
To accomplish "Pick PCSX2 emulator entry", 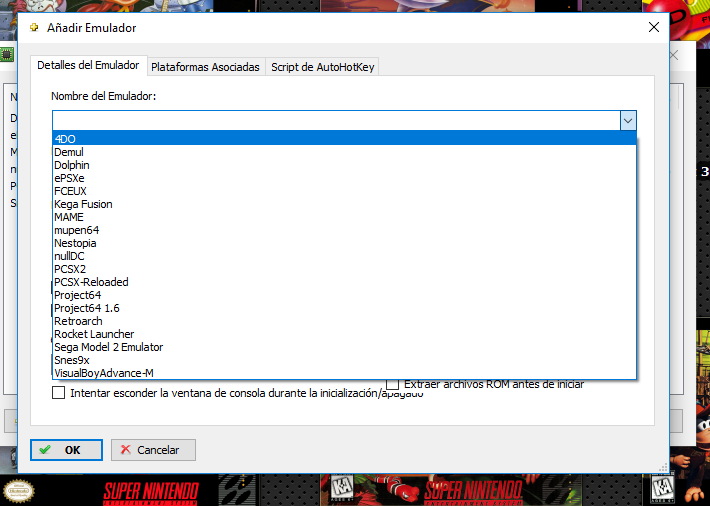I will click(344, 269).
